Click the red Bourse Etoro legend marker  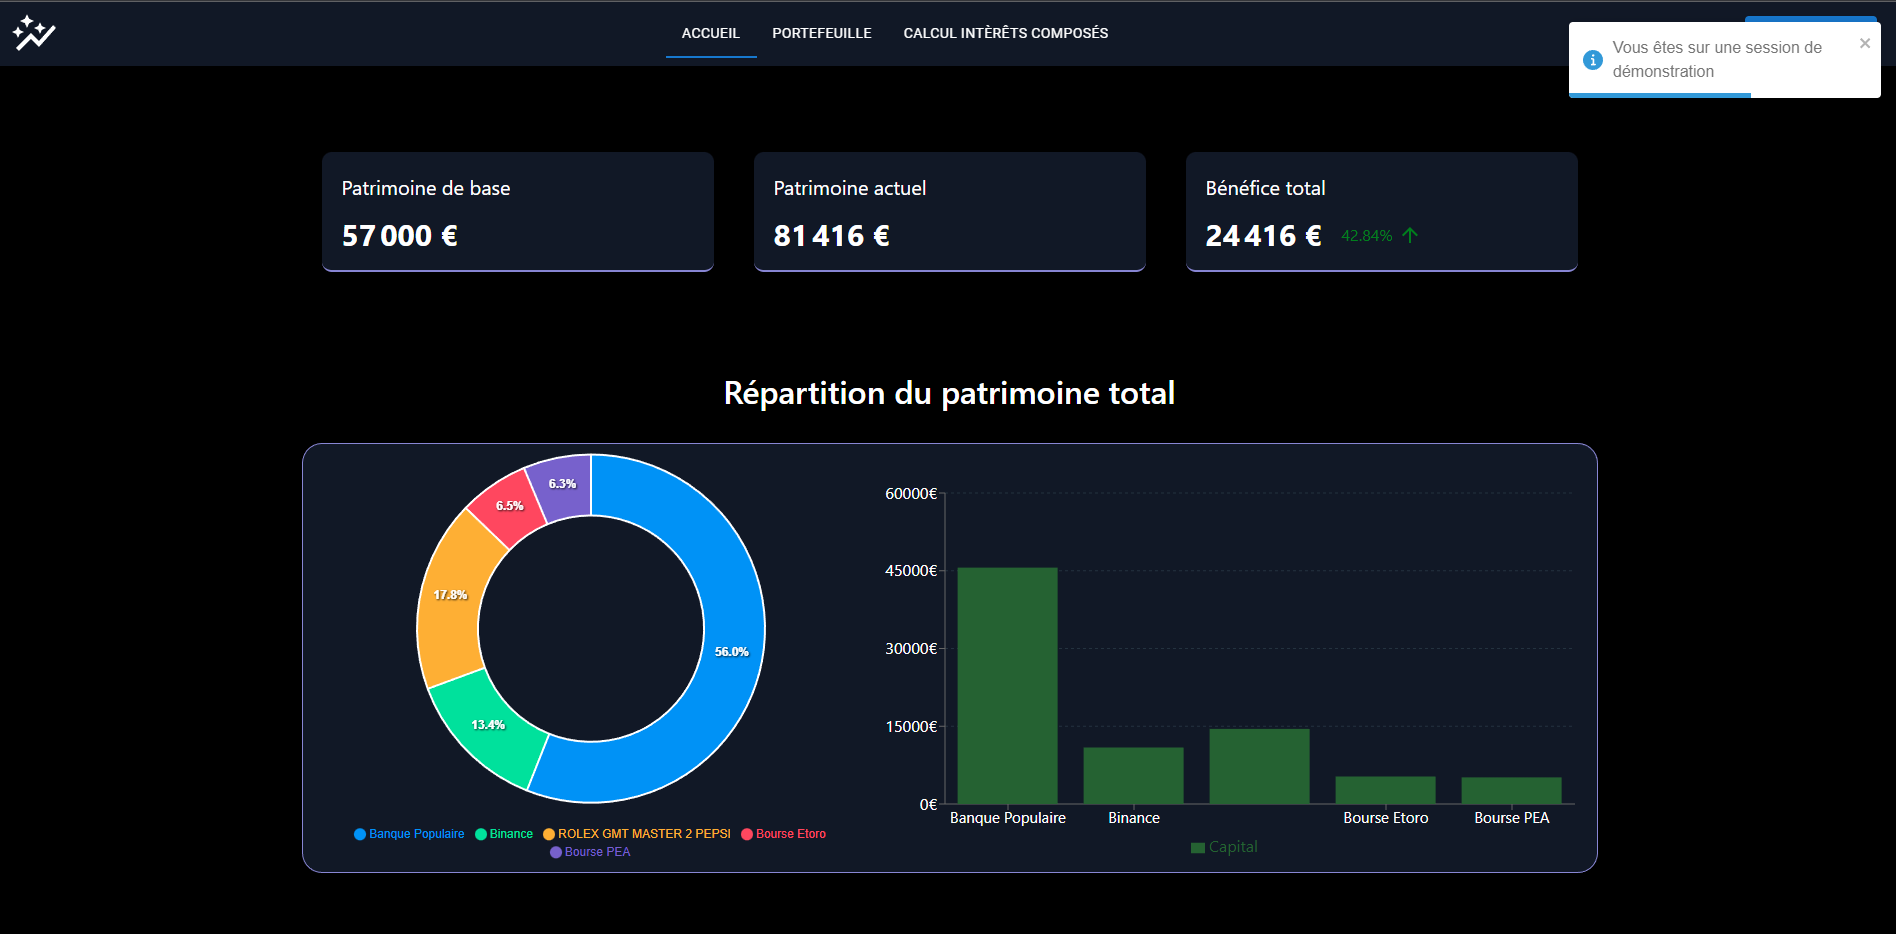pos(746,833)
